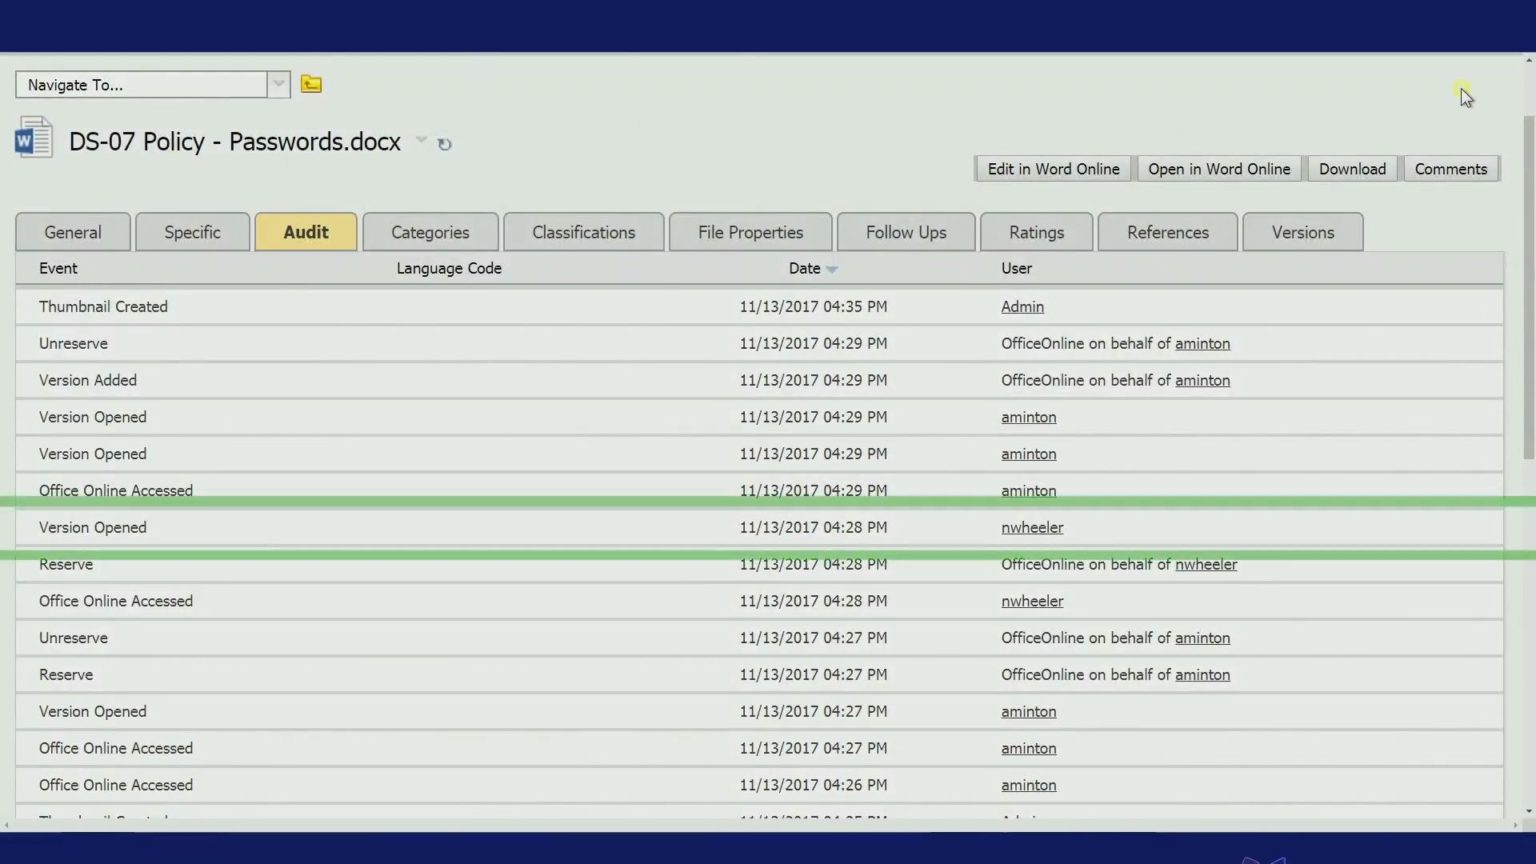
Task: Select the File Properties tab
Action: 750,232
